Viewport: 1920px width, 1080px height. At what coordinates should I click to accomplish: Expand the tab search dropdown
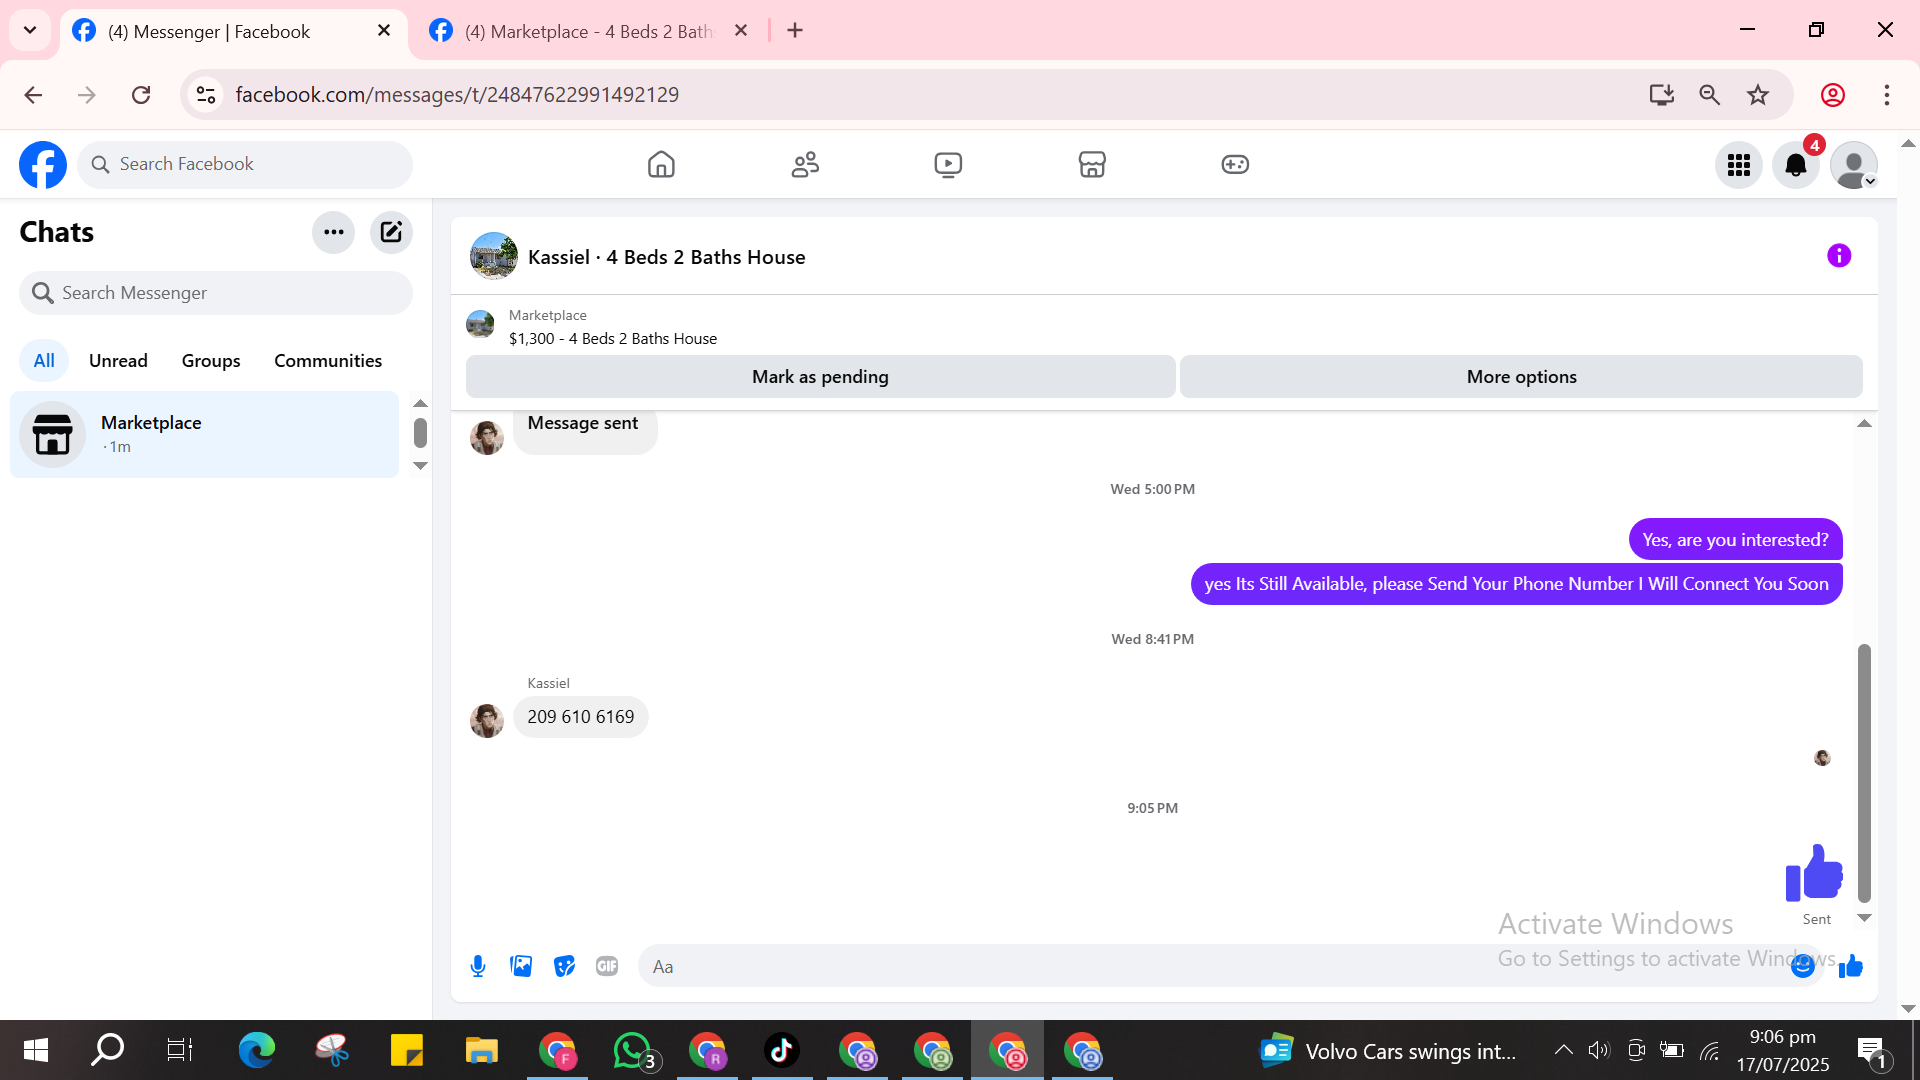[x=30, y=30]
